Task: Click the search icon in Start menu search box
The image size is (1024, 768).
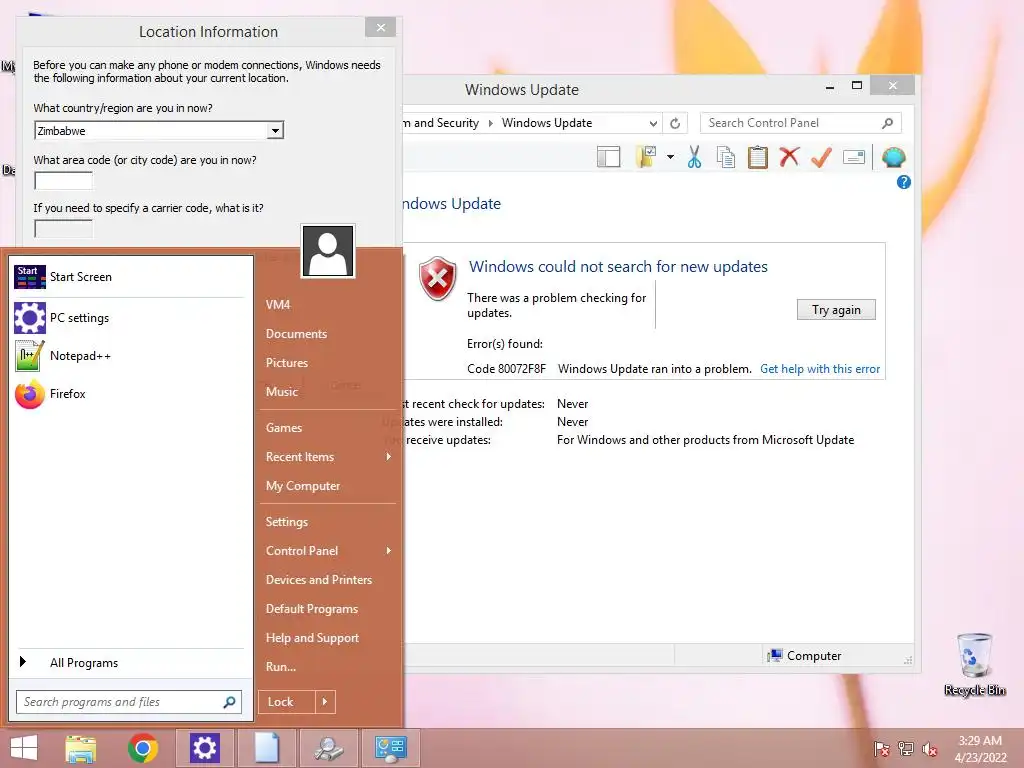Action: pos(229,702)
